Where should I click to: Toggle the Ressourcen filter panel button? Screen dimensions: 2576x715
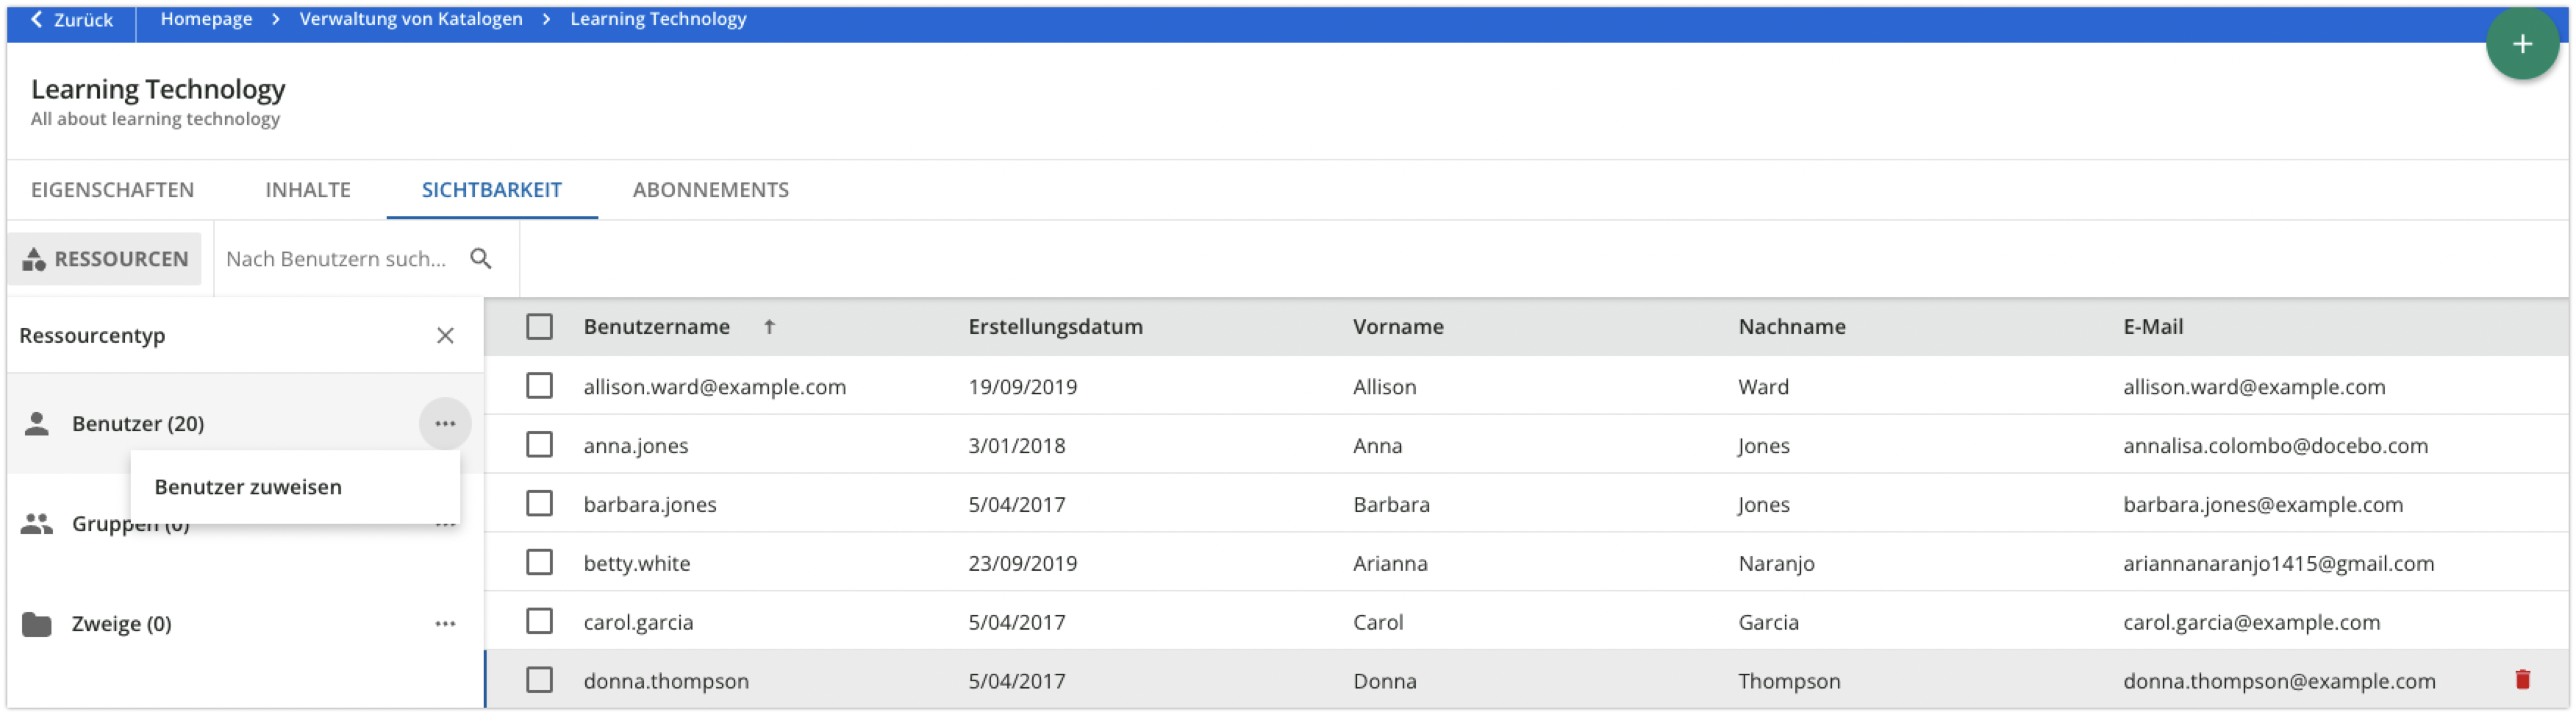click(x=106, y=259)
